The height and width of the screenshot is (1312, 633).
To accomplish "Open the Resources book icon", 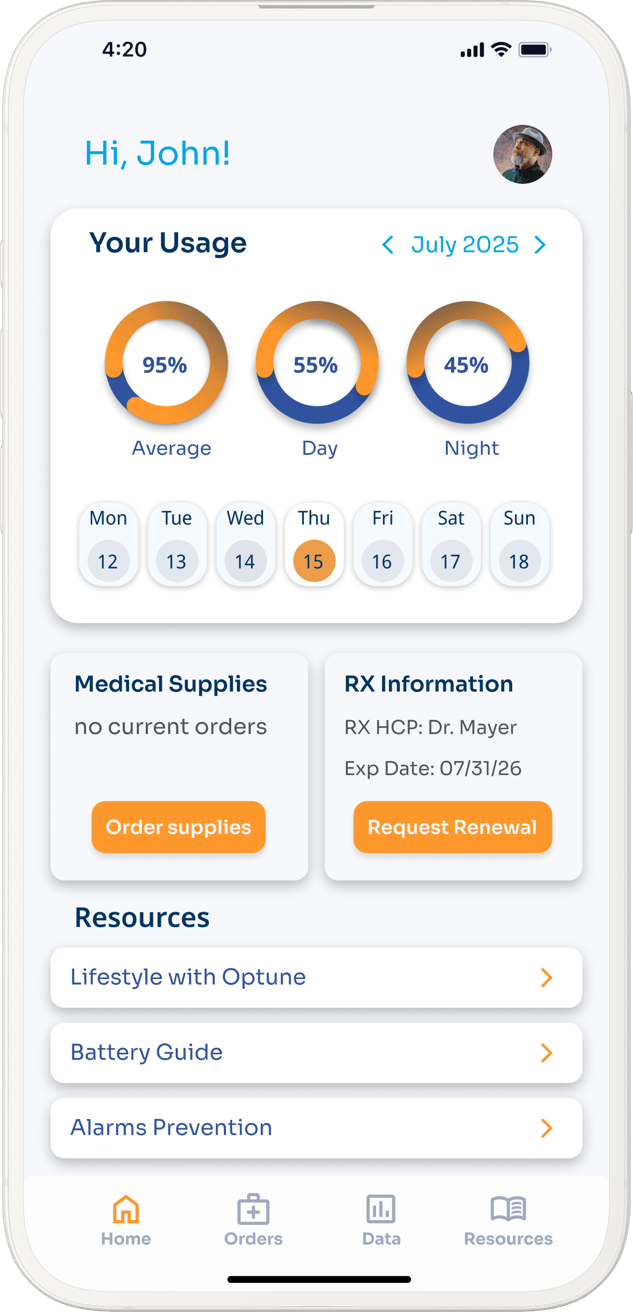I will pos(508,1209).
